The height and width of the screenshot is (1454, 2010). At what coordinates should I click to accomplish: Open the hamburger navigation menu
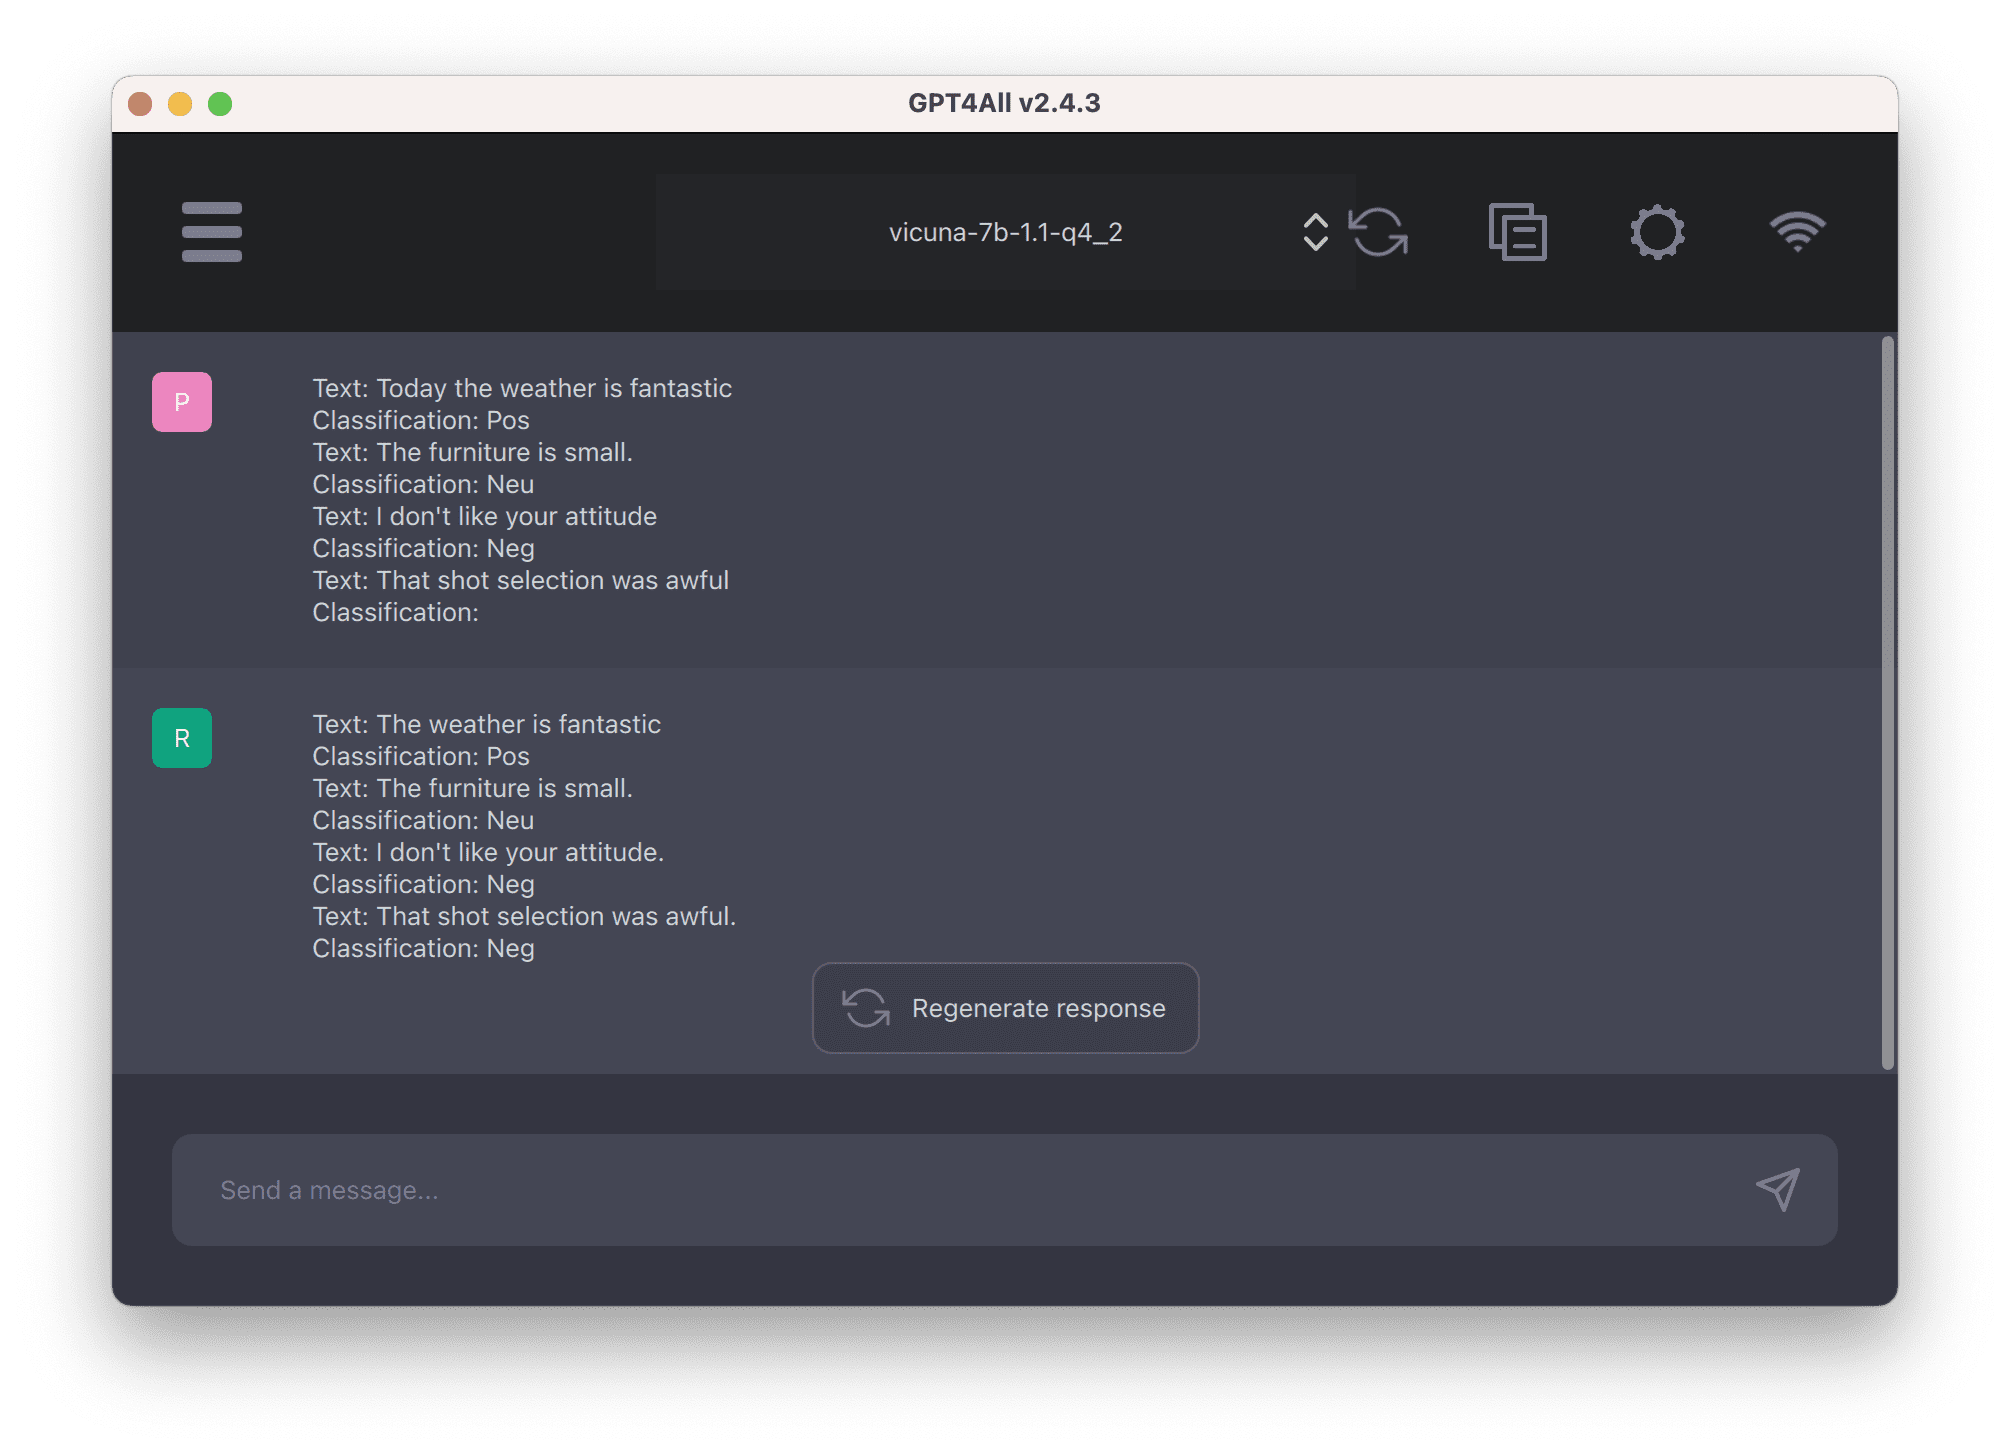coord(211,231)
